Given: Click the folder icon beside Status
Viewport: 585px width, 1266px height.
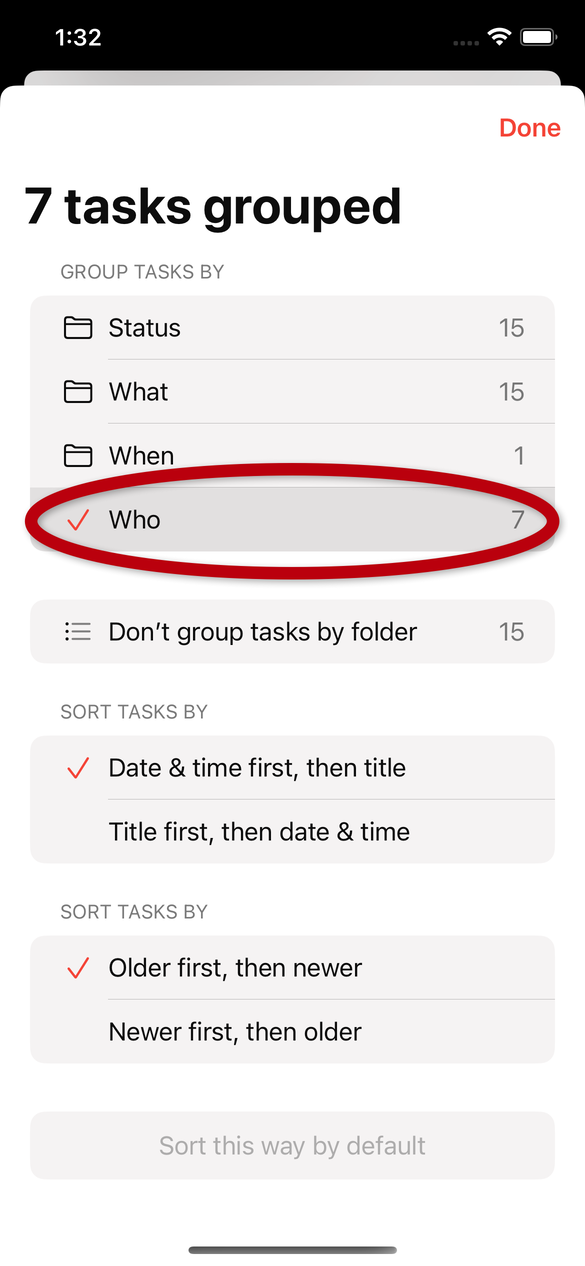Looking at the screenshot, I should coord(78,328).
